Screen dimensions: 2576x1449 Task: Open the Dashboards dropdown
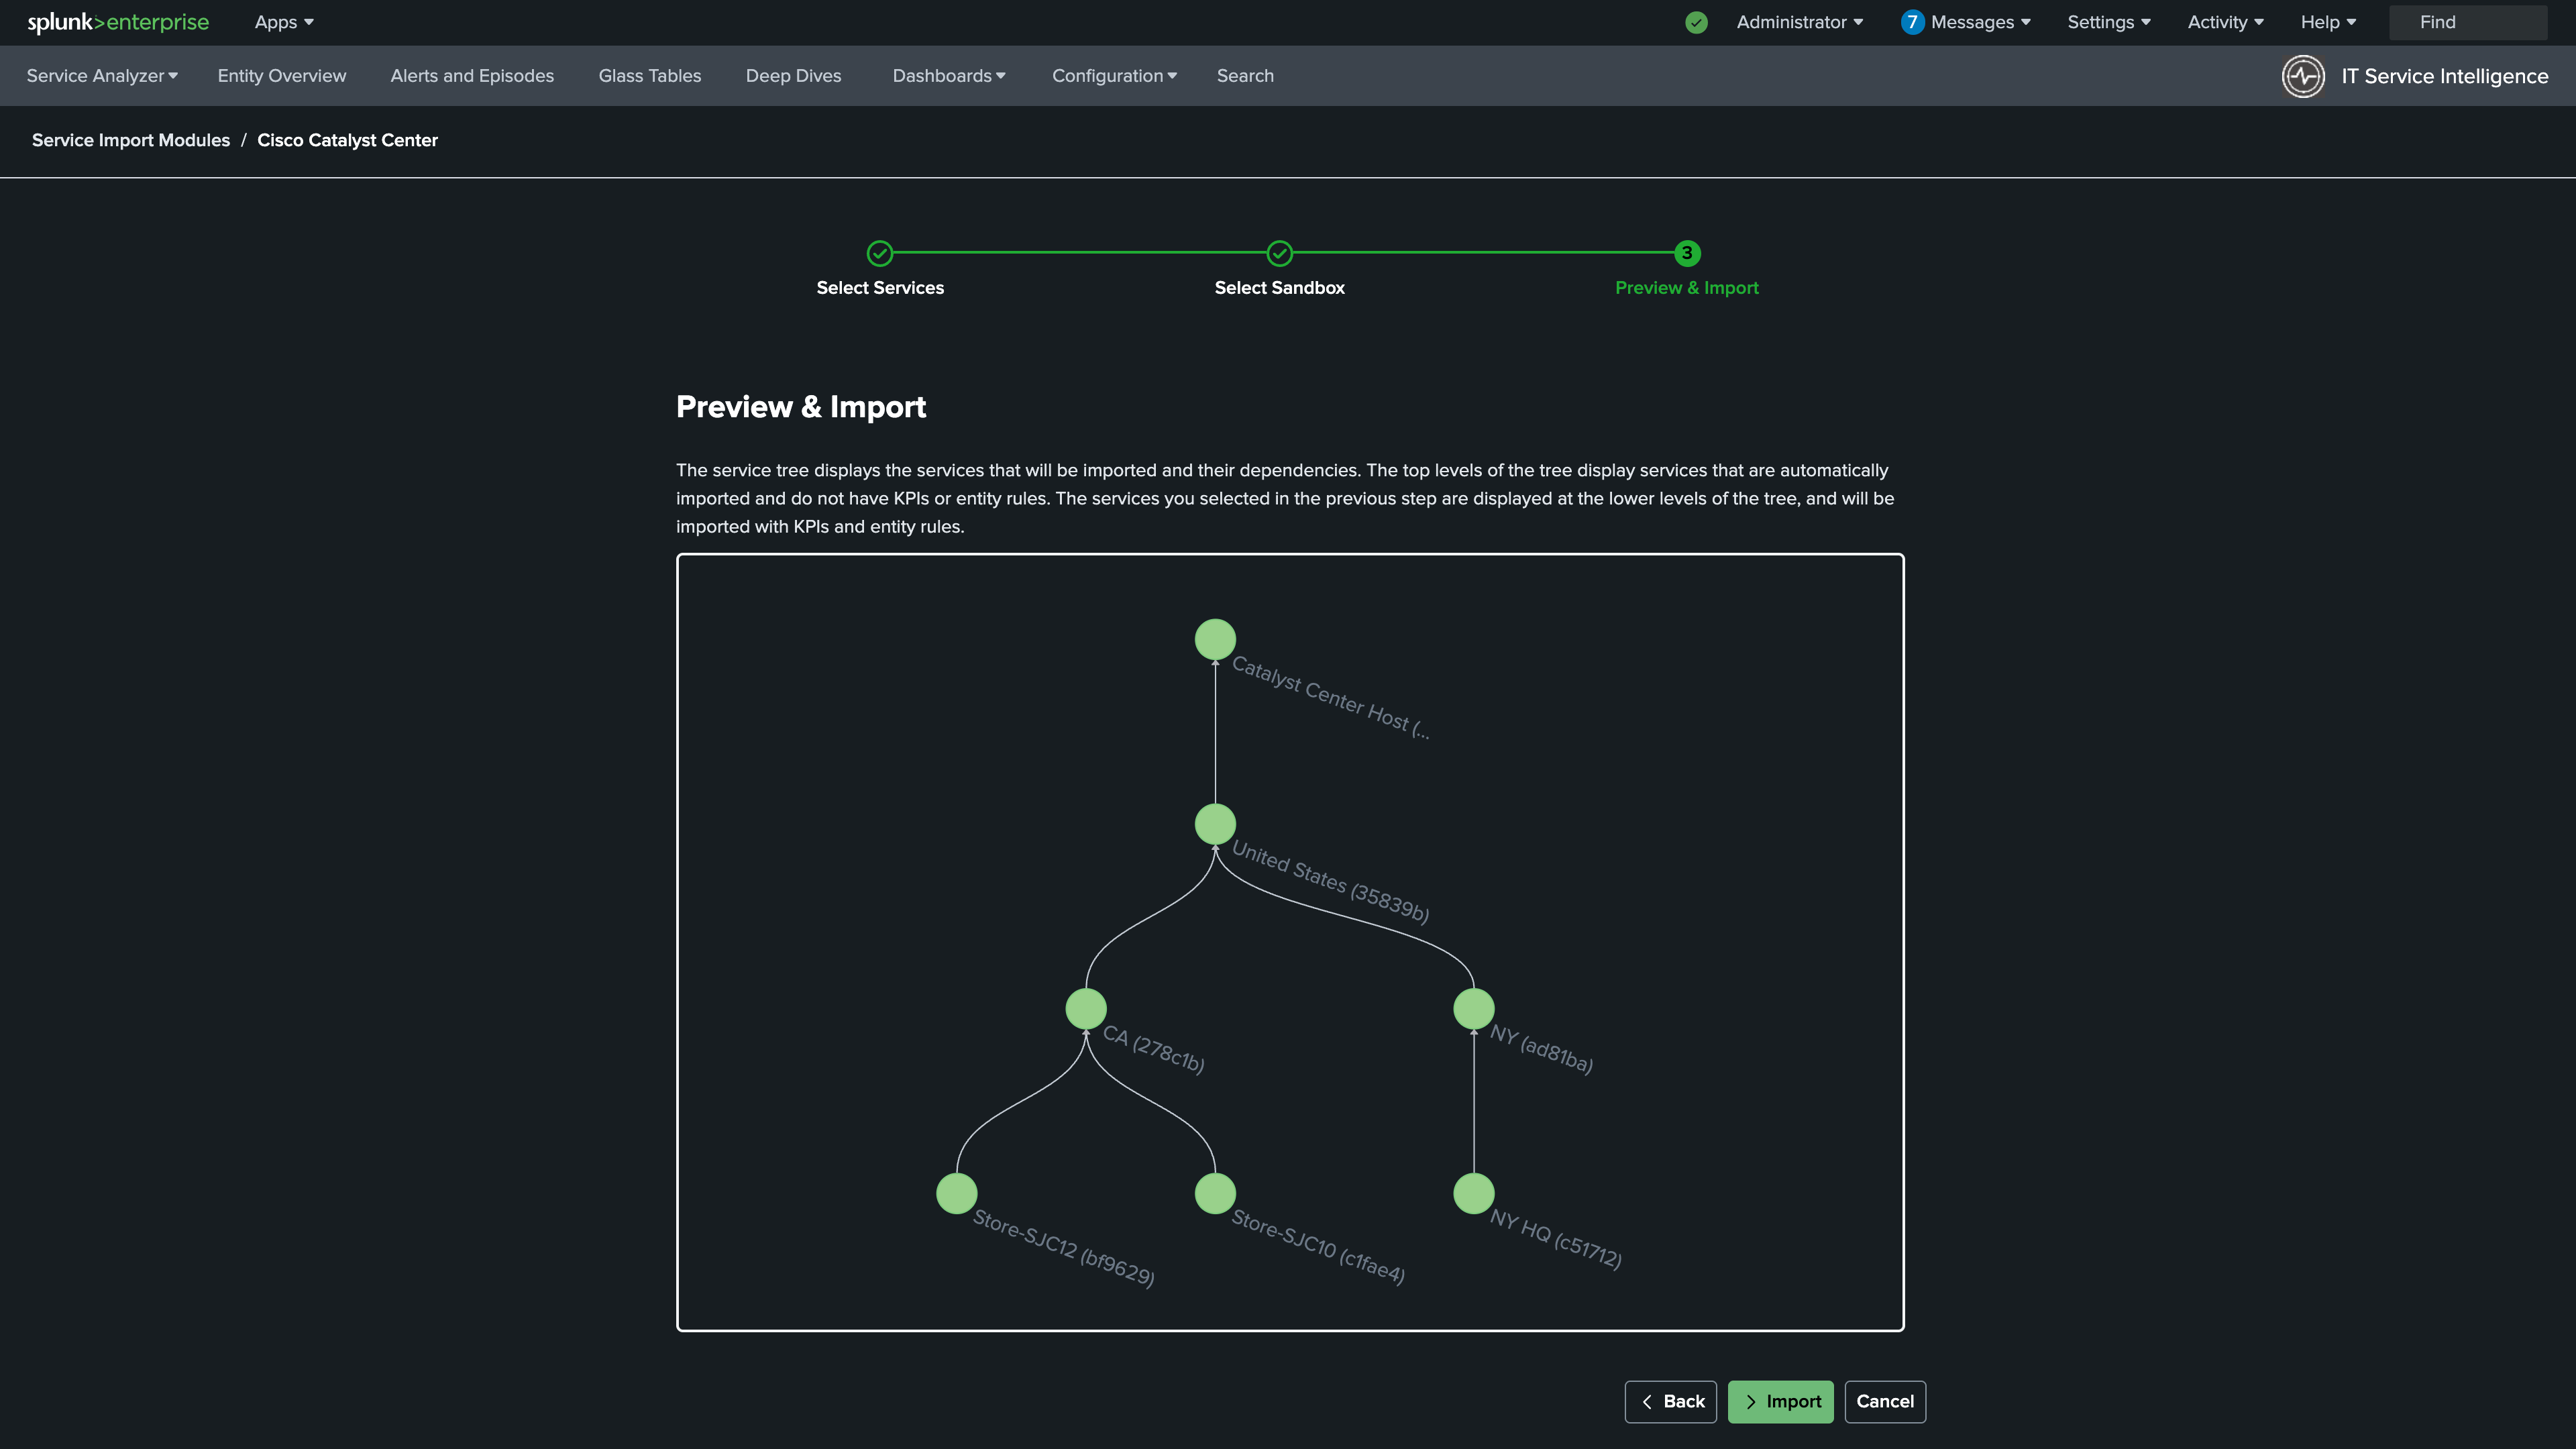click(x=949, y=76)
